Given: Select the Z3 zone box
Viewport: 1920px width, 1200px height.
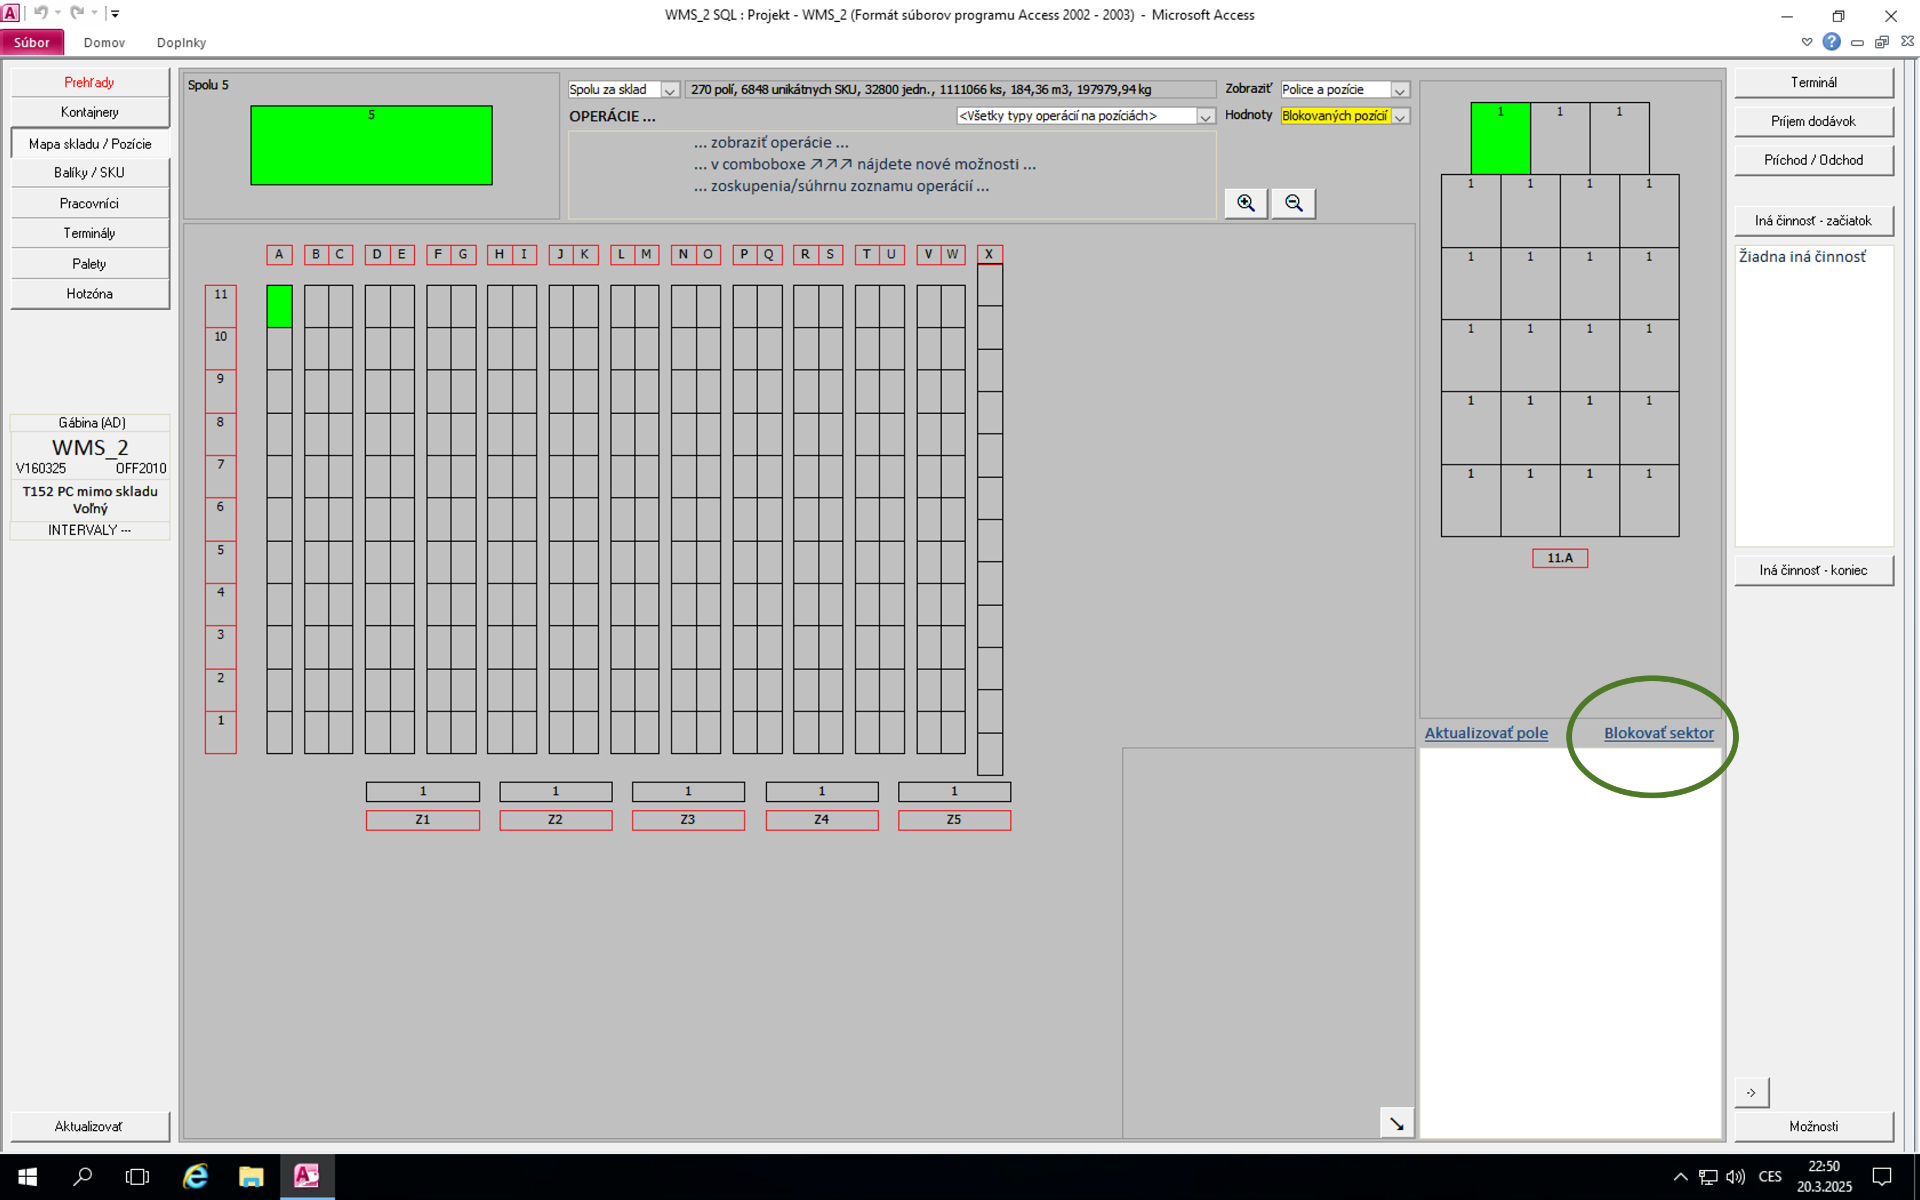Looking at the screenshot, I should [x=688, y=820].
